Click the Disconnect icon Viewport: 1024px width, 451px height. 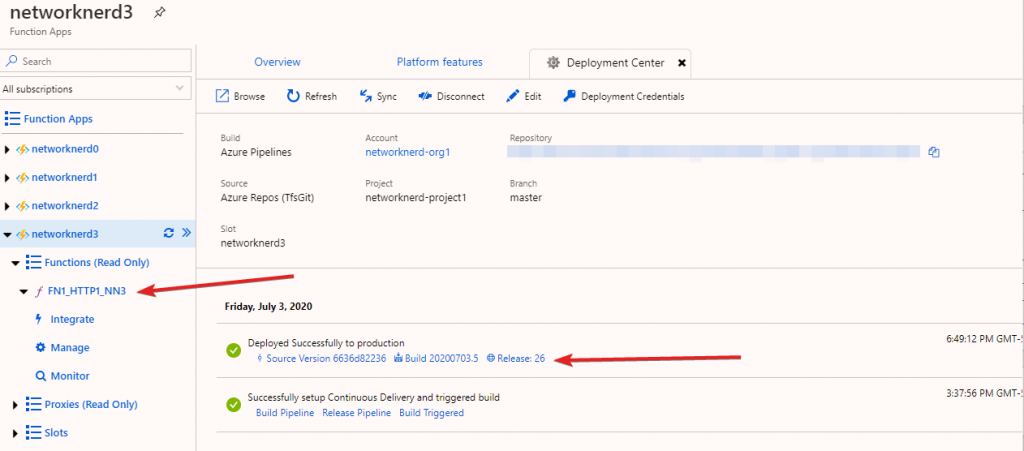425,96
